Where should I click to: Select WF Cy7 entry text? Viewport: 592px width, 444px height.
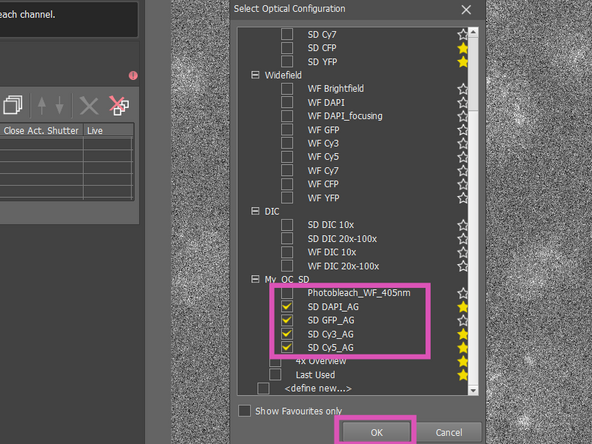(323, 171)
